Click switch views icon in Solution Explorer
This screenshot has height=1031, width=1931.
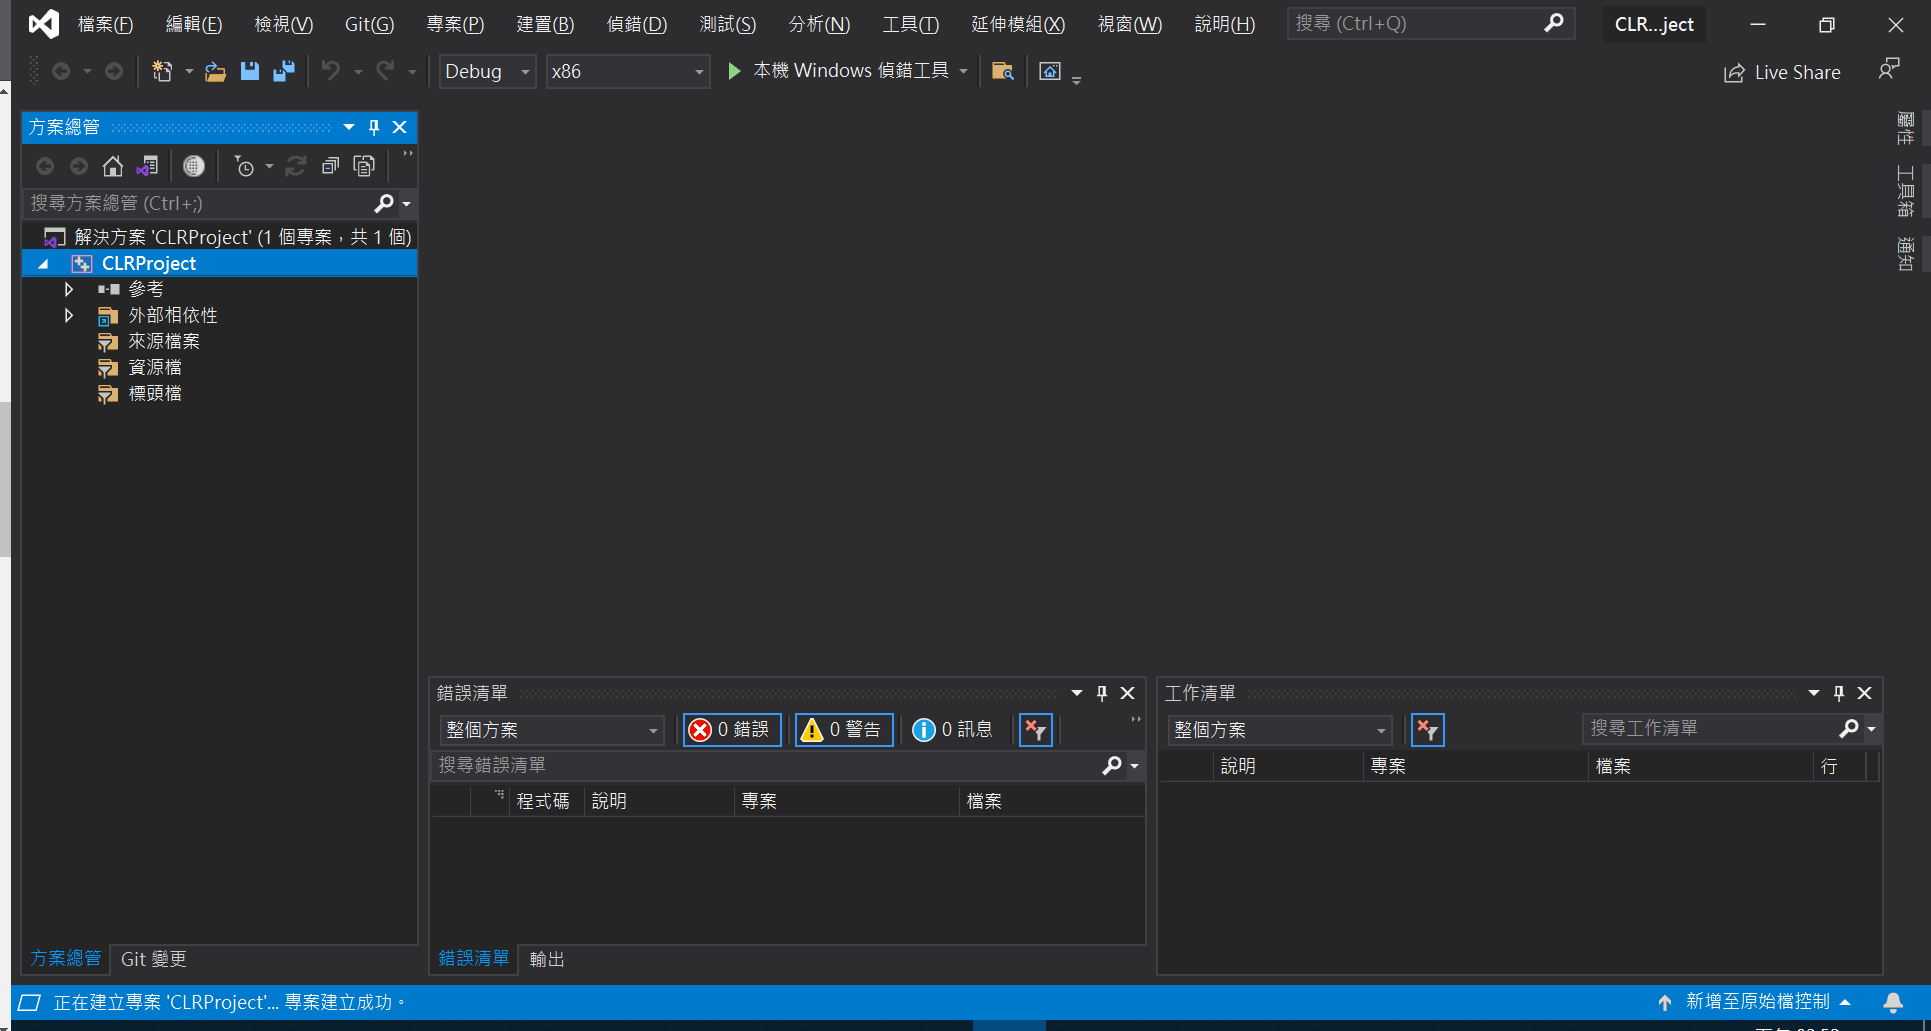click(x=147, y=166)
